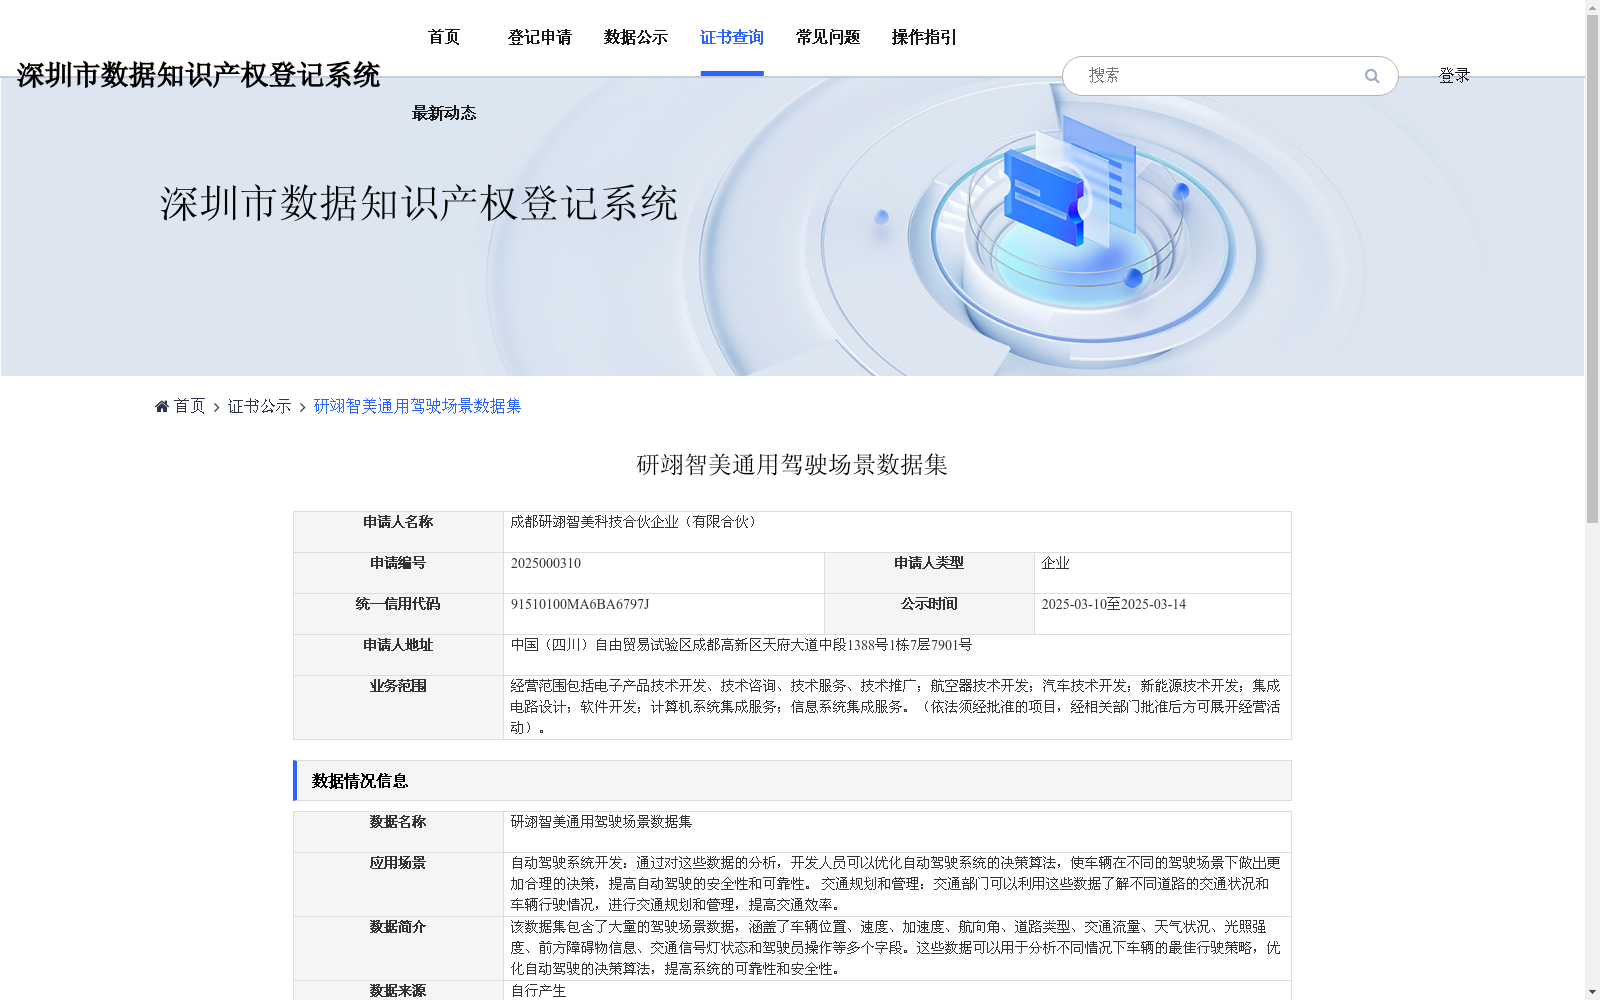1600x1000 pixels.
Task: Click breadcrumb 研翊智美通用驾驶场景数据集
Action: [x=417, y=406]
